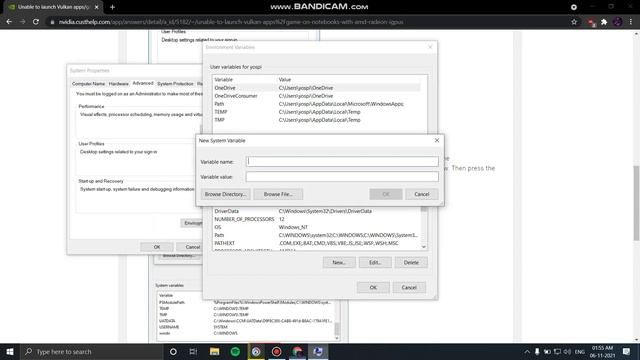Open the Chrome Extensions puzzle menu
The image size is (640, 360).
coord(604,22)
